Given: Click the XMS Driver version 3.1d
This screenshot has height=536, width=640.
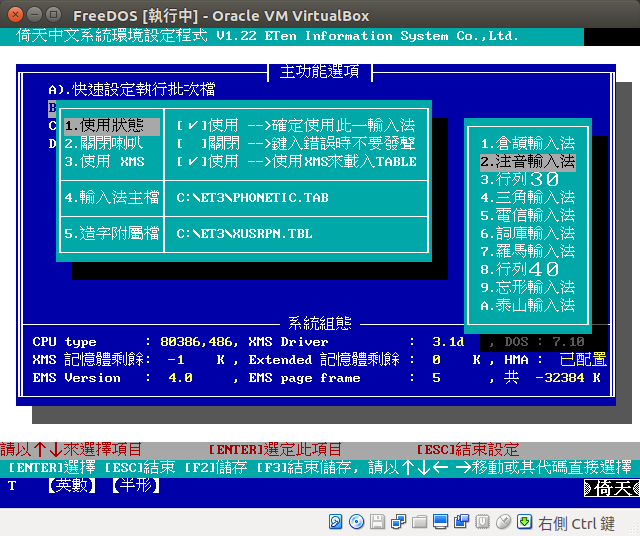Looking at the screenshot, I should pos(448,342).
